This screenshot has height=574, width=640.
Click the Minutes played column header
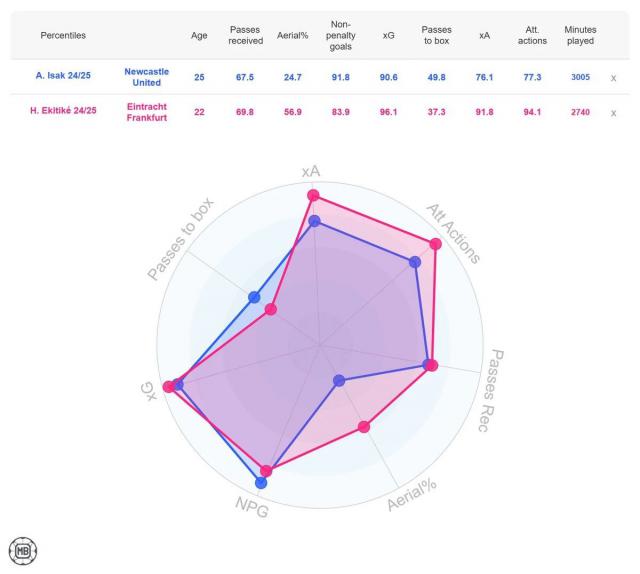579,35
